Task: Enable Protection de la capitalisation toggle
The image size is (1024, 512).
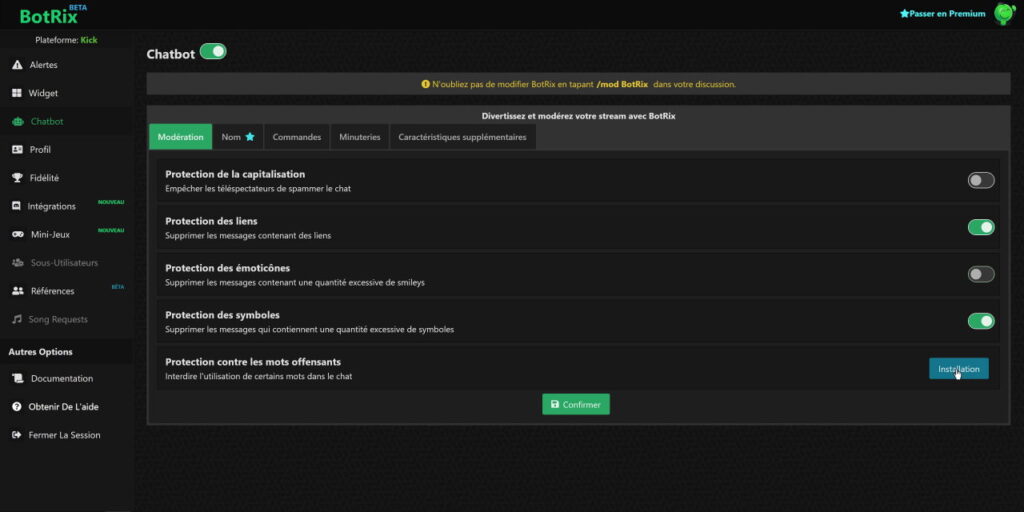Action: click(981, 180)
